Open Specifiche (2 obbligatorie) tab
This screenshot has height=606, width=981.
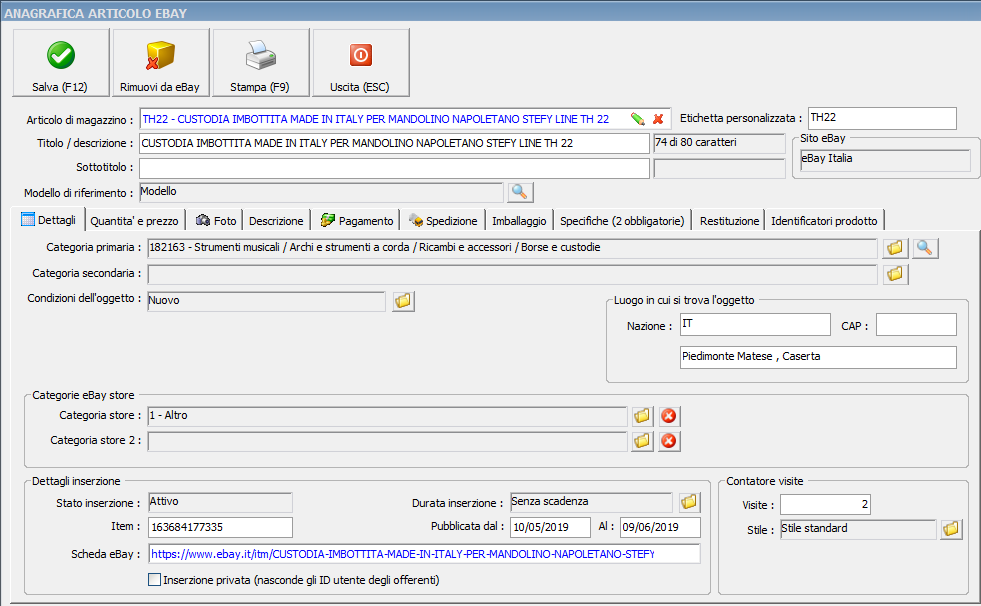coord(623,221)
